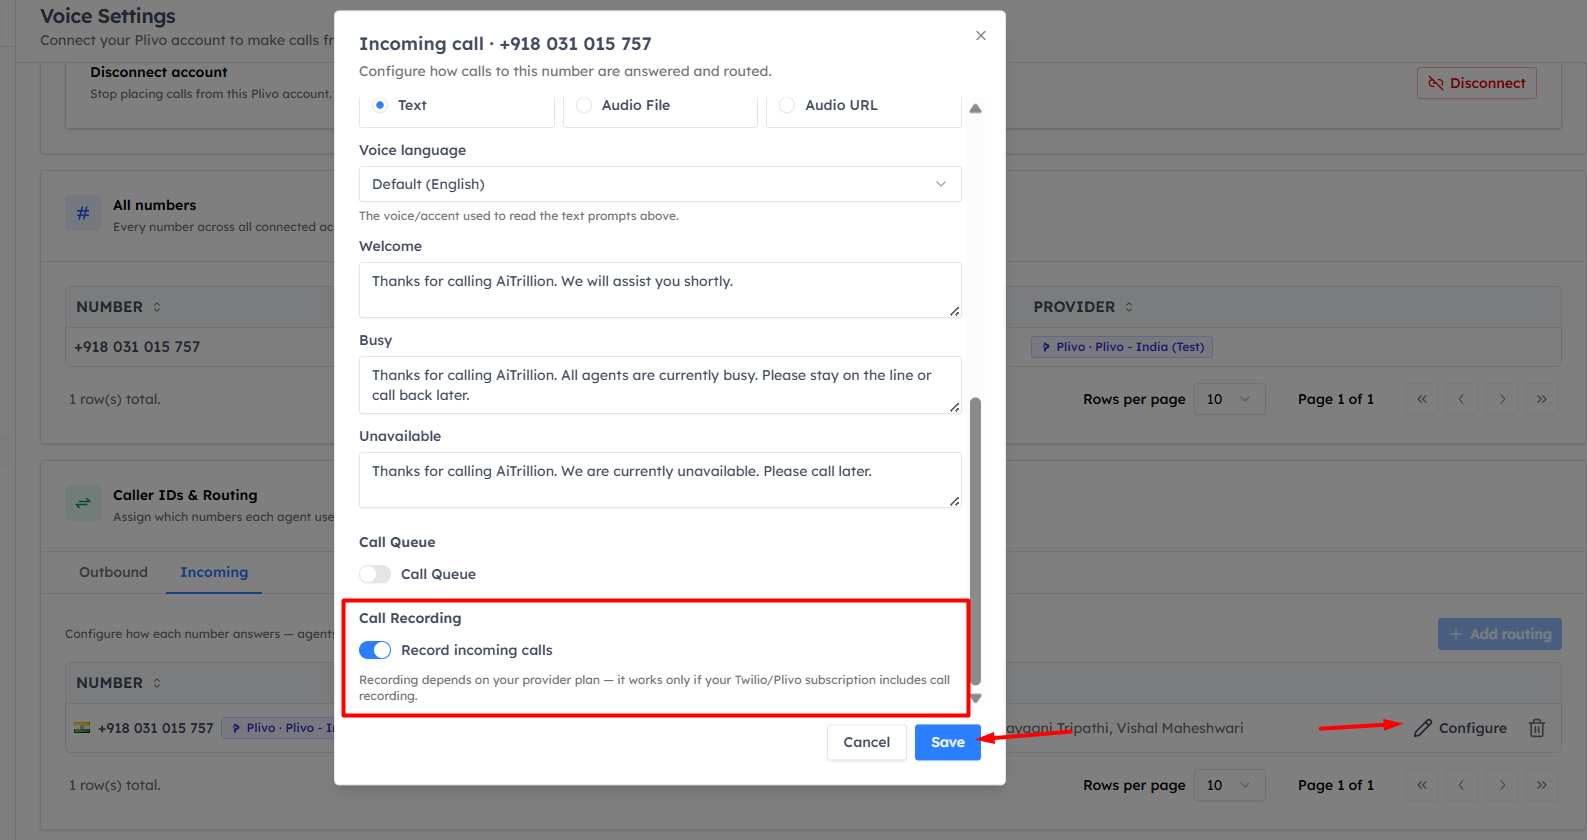1587x840 pixels.
Task: Go to next page in routing table
Action: tap(1502, 785)
